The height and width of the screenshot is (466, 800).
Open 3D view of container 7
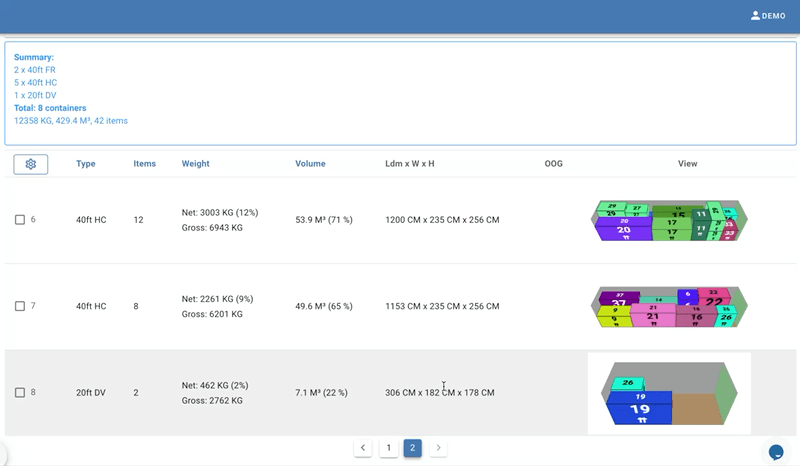[669, 307]
